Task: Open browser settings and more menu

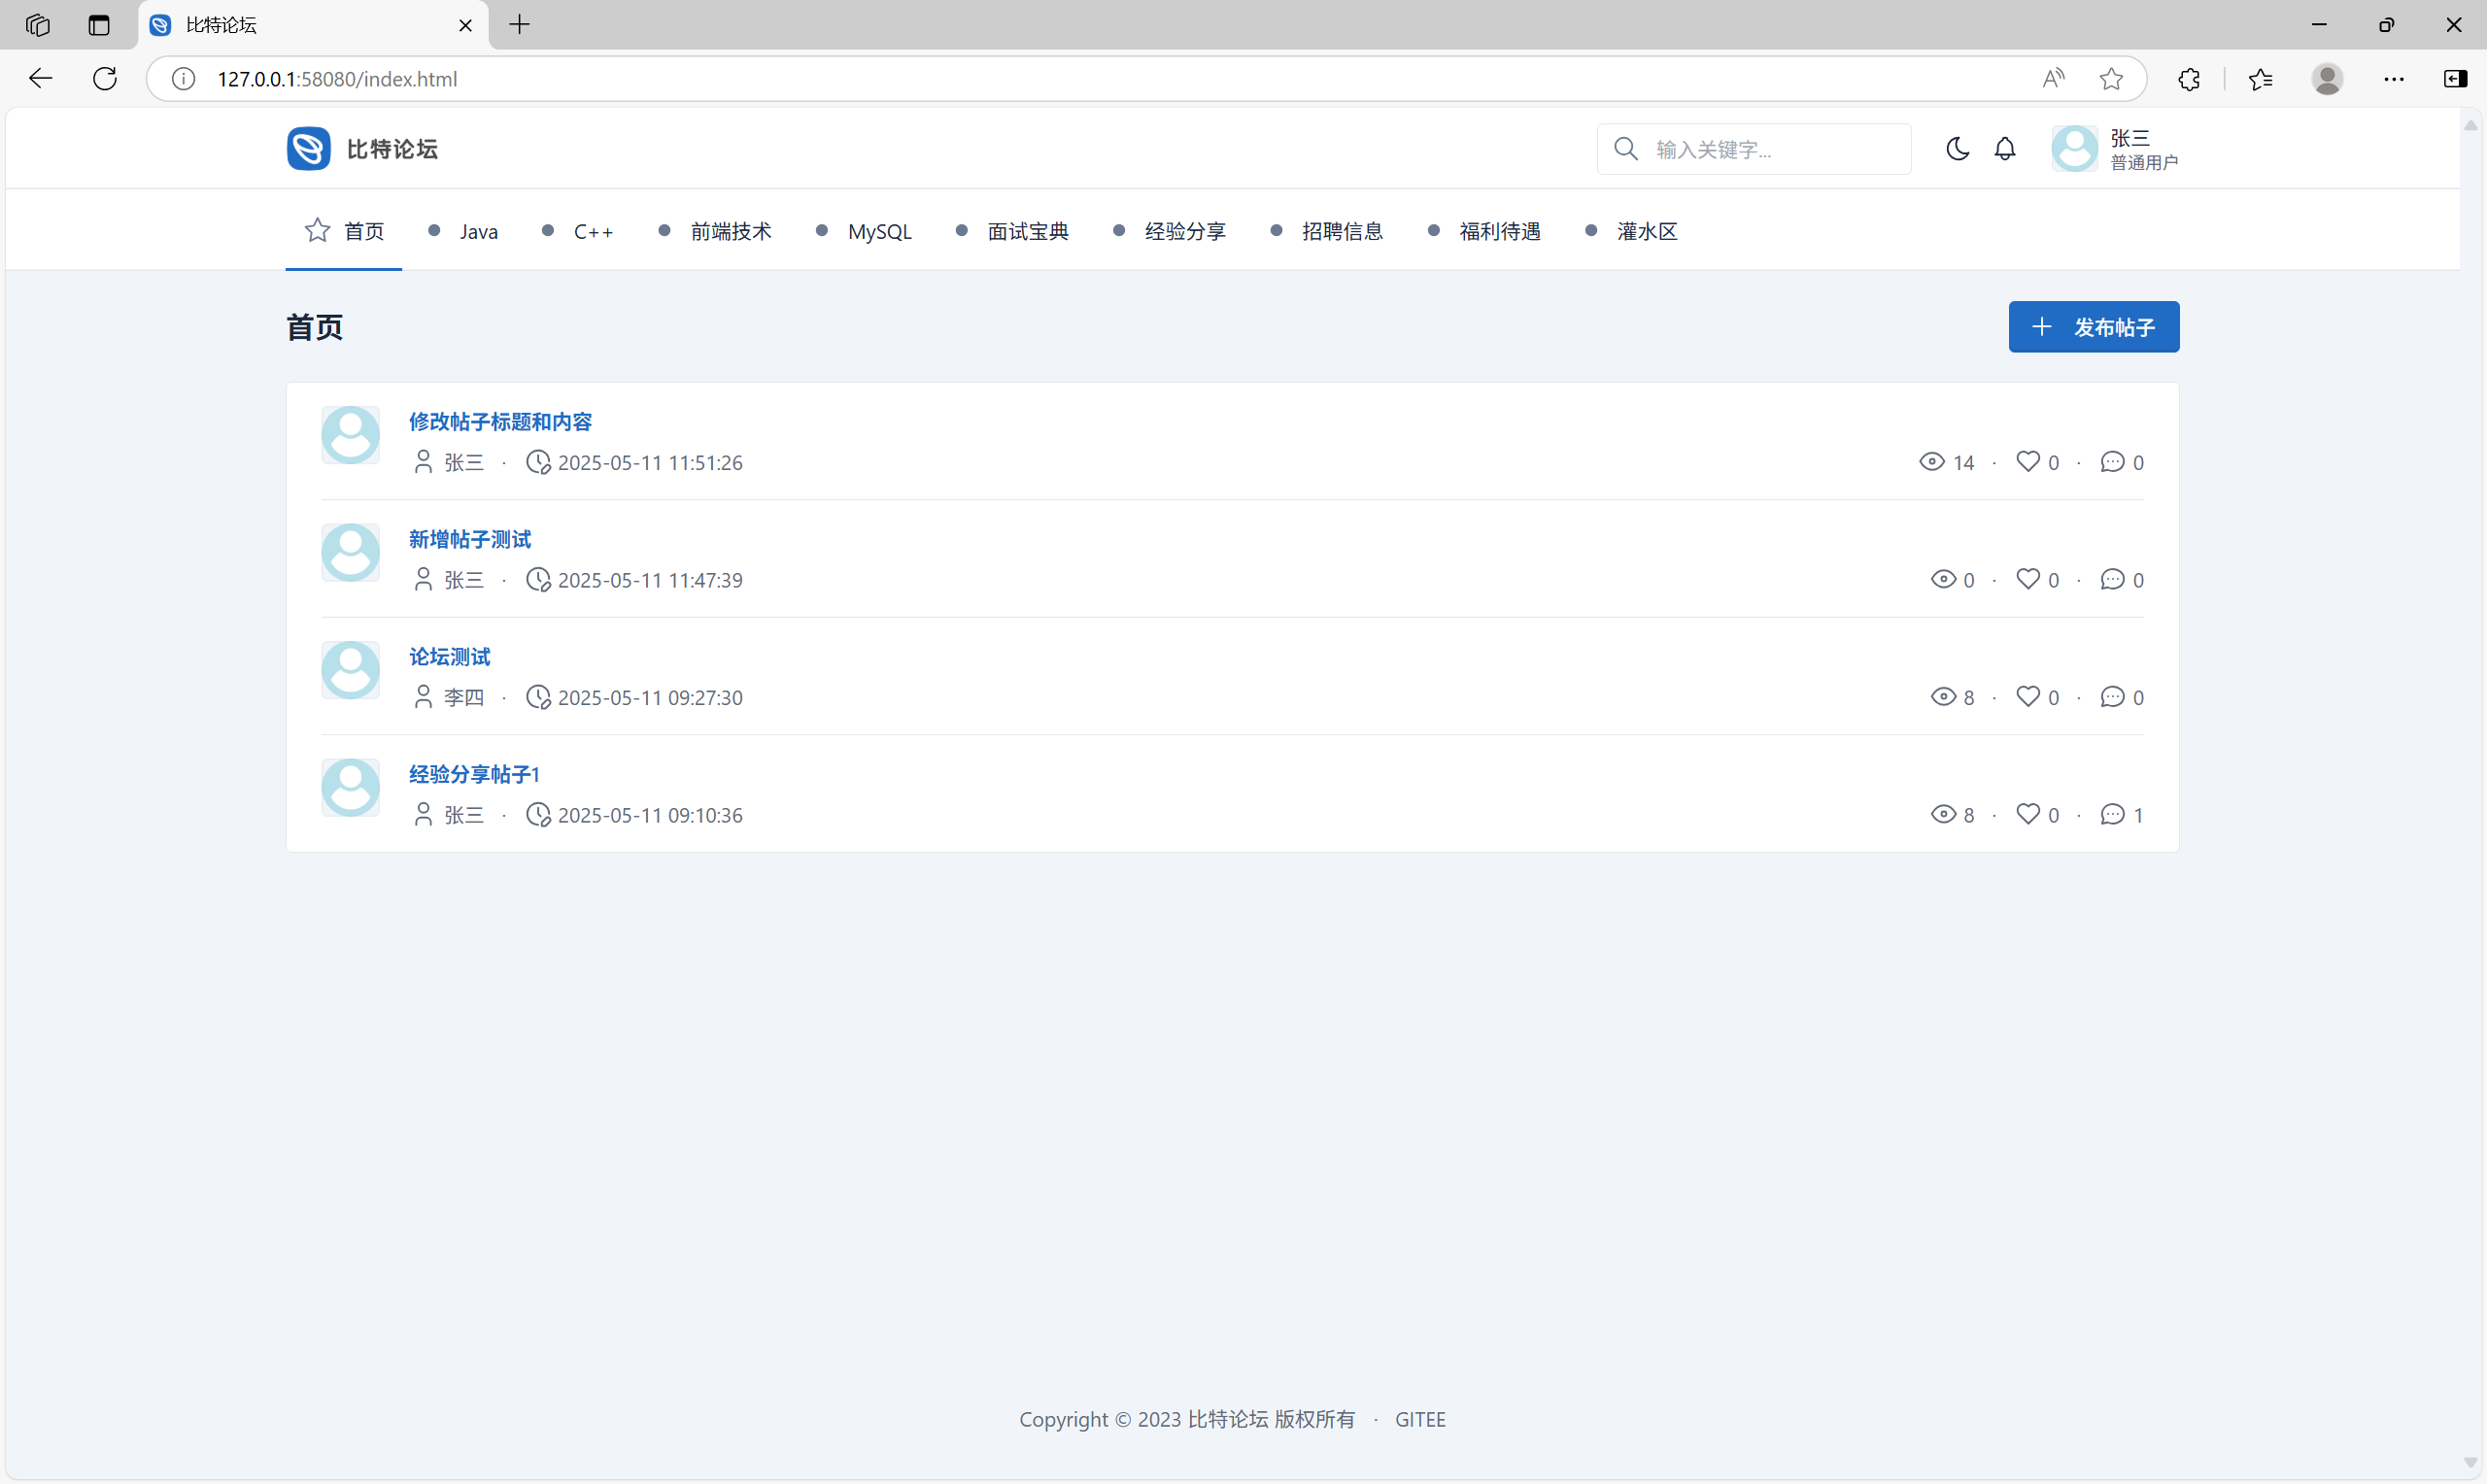Action: [x=2393, y=79]
